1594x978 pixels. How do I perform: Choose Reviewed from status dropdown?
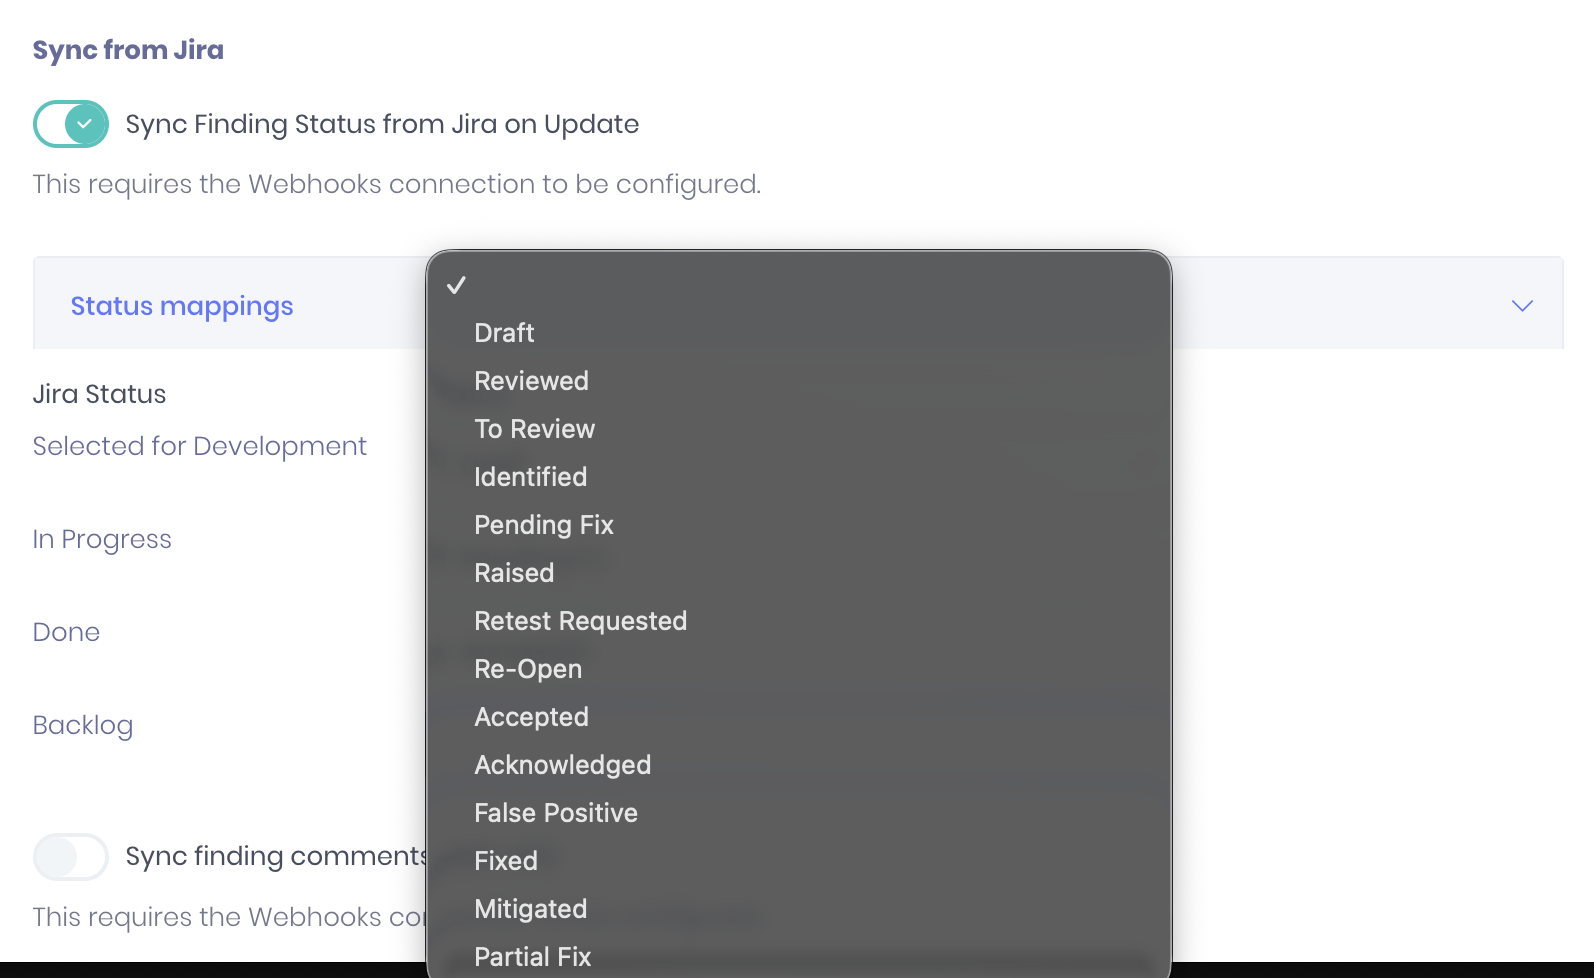click(798, 381)
